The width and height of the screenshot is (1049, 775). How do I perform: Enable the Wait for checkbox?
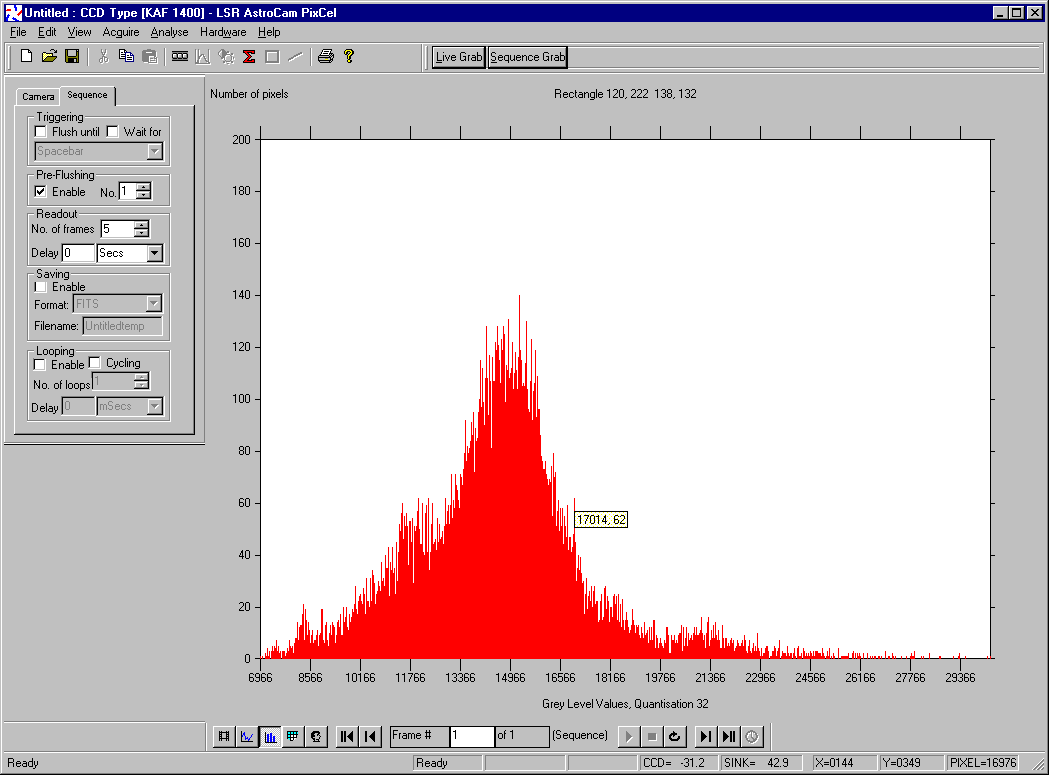pyautogui.click(x=113, y=132)
